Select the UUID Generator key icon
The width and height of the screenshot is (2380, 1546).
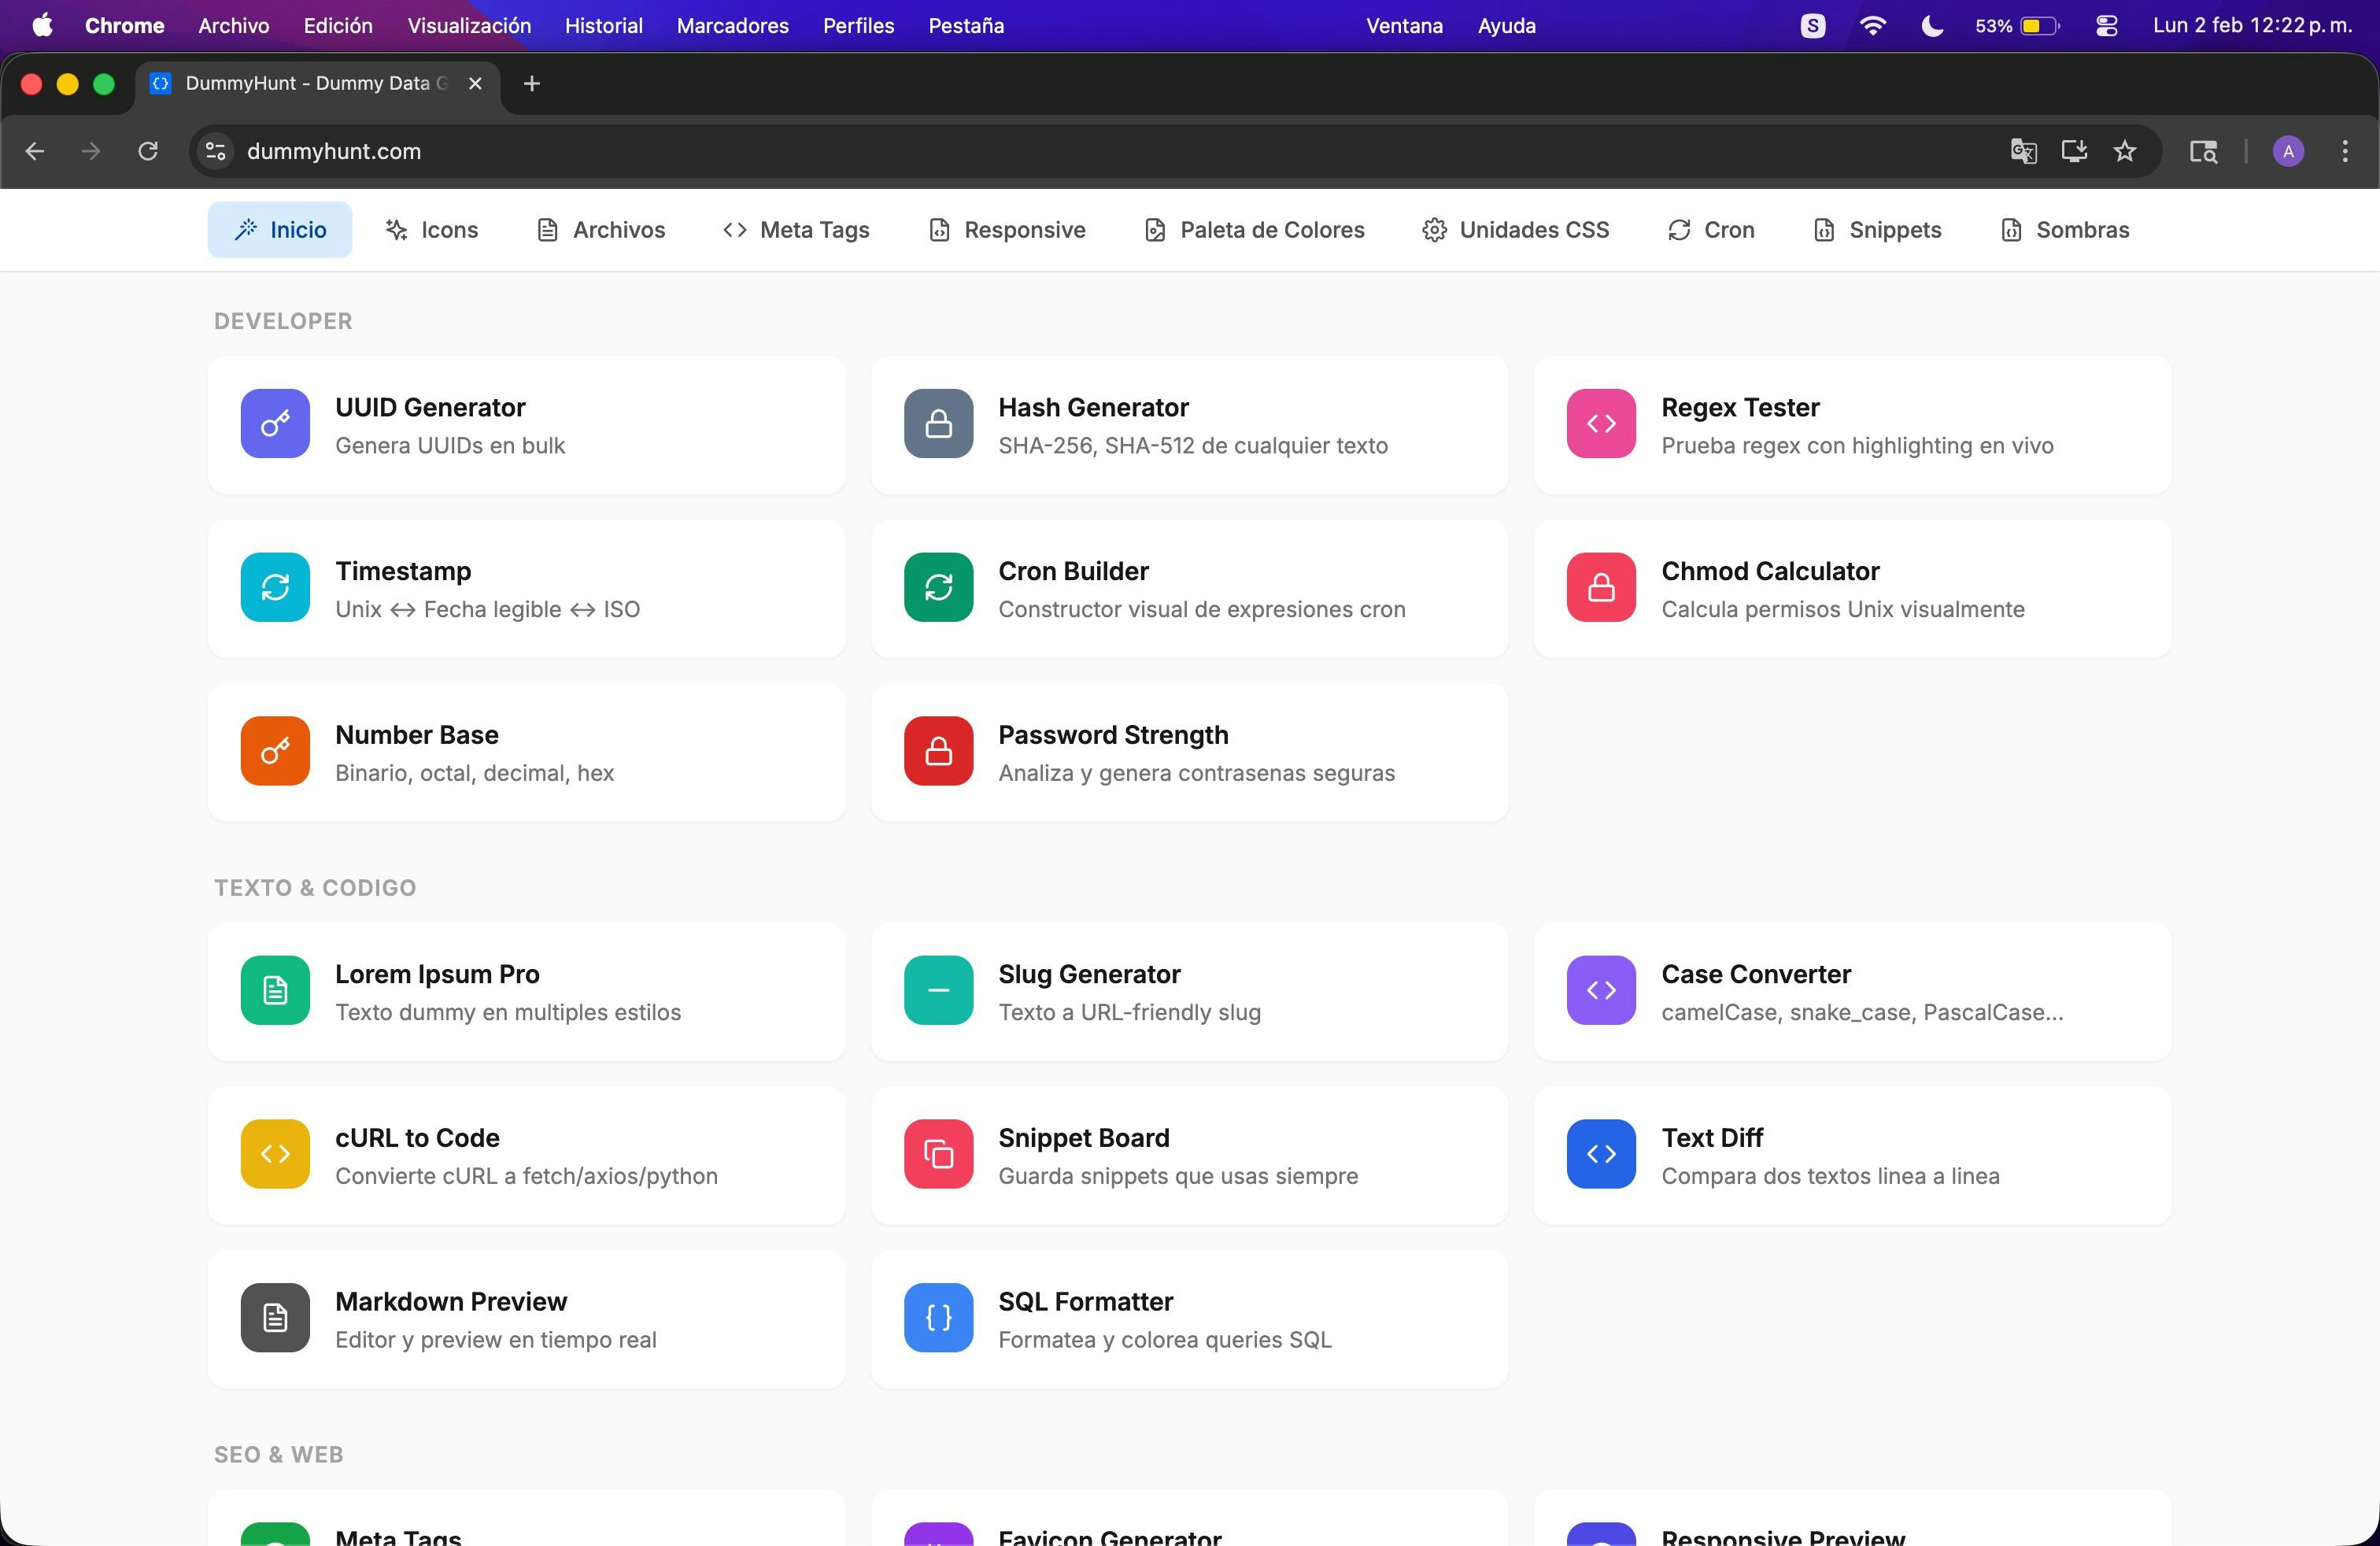(273, 424)
